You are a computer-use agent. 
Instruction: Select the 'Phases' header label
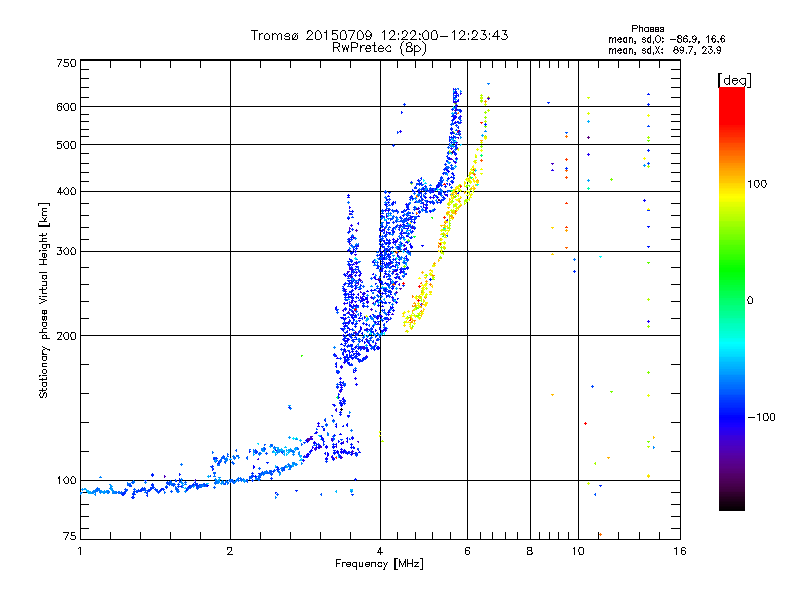click(x=647, y=29)
